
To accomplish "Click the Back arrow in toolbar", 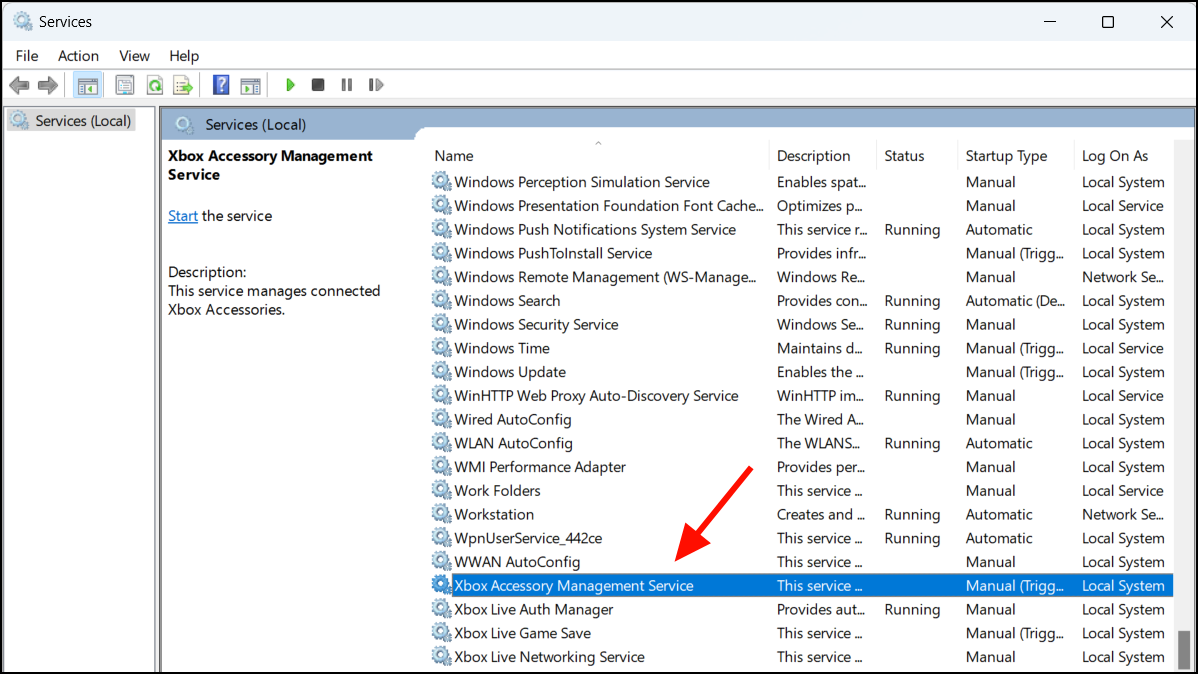I will pos(19,85).
